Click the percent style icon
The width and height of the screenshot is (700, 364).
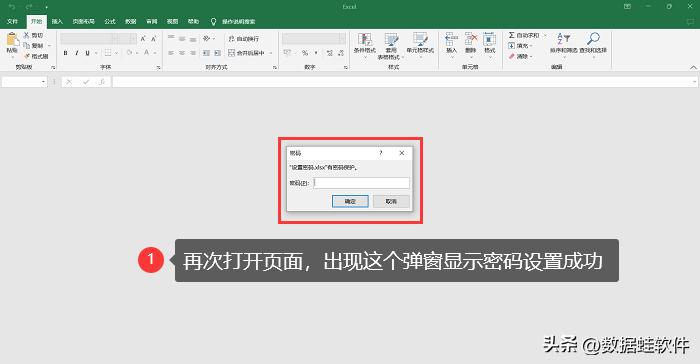[x=305, y=53]
